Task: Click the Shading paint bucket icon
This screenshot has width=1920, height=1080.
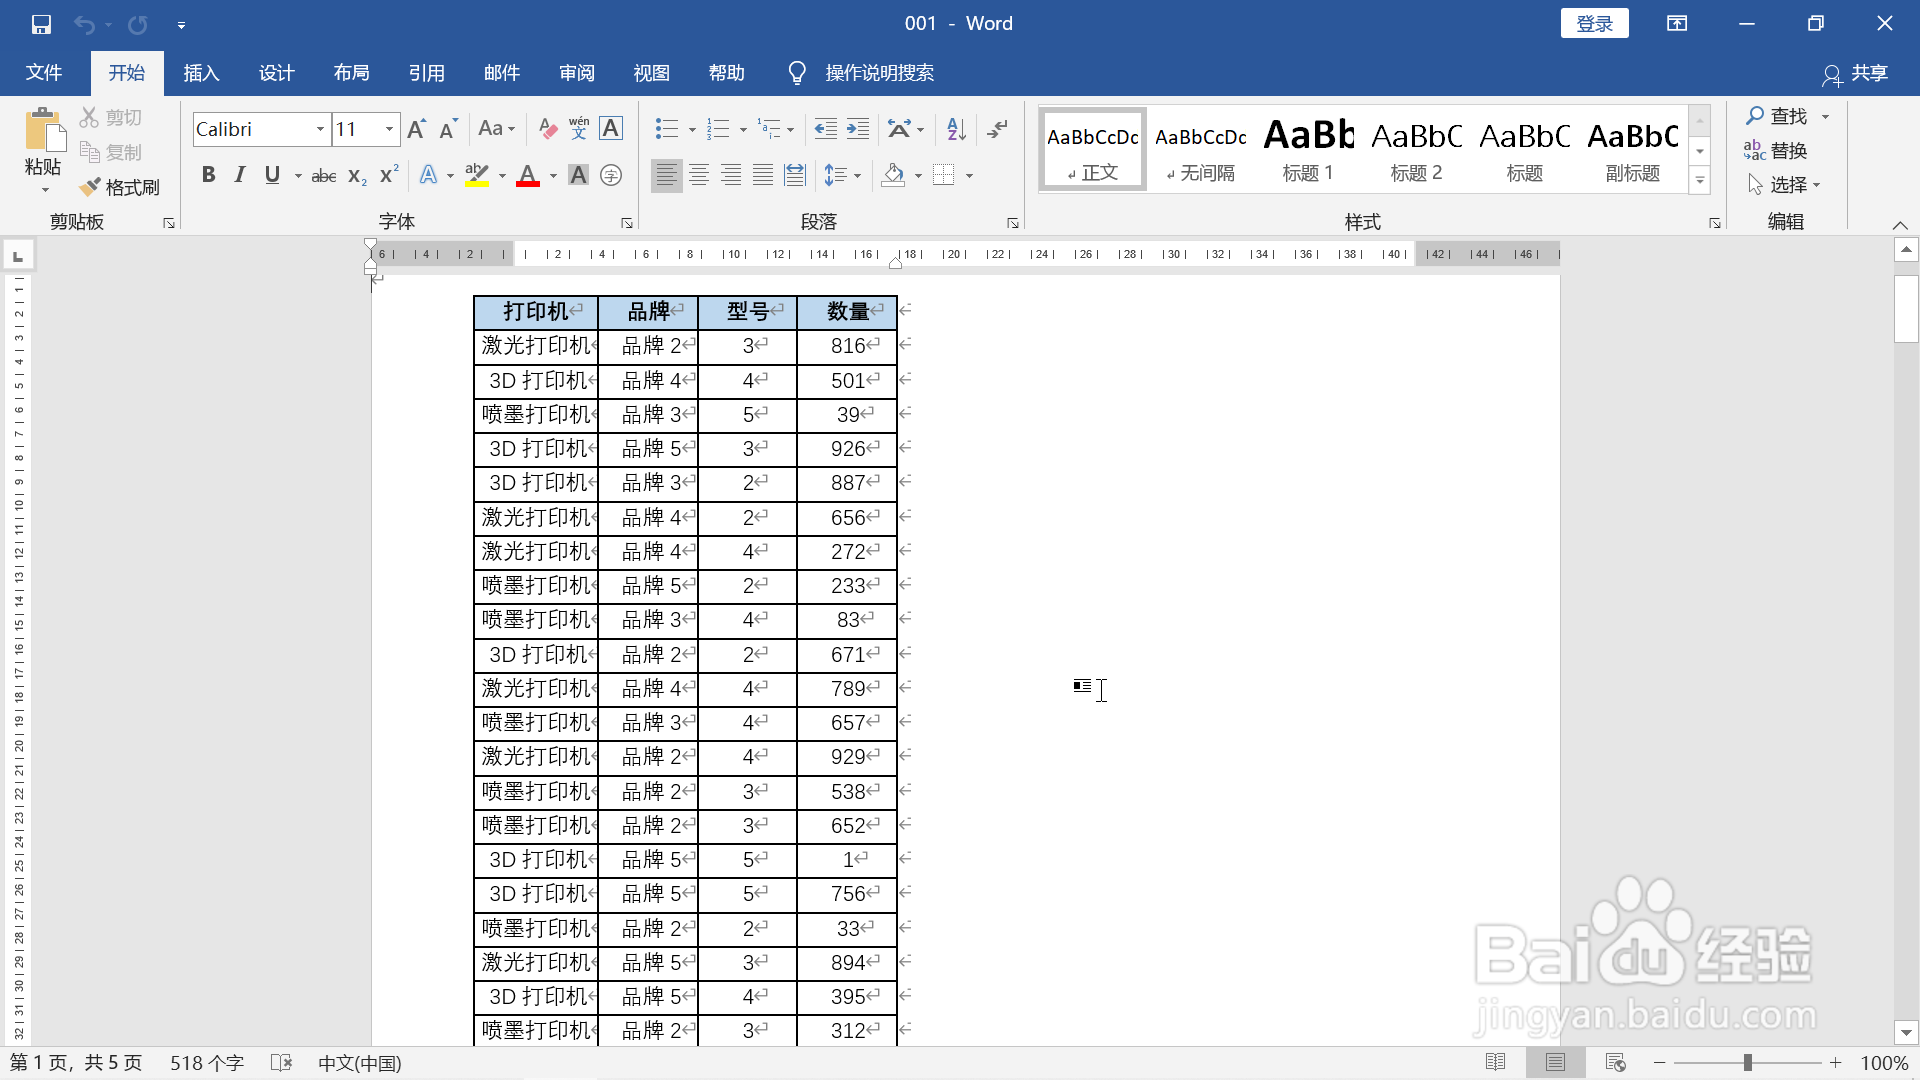Action: pyautogui.click(x=893, y=175)
